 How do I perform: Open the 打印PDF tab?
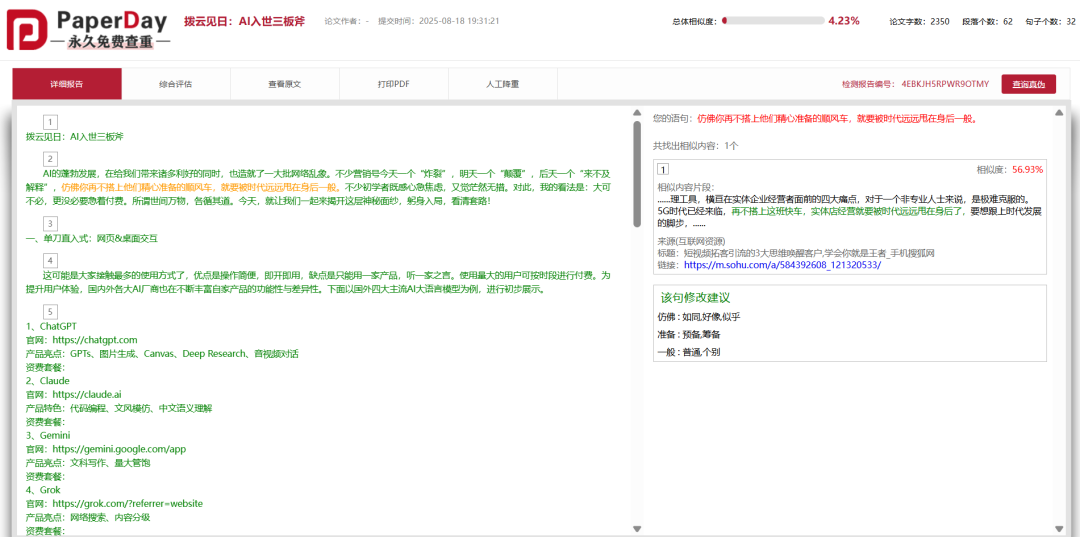393,84
